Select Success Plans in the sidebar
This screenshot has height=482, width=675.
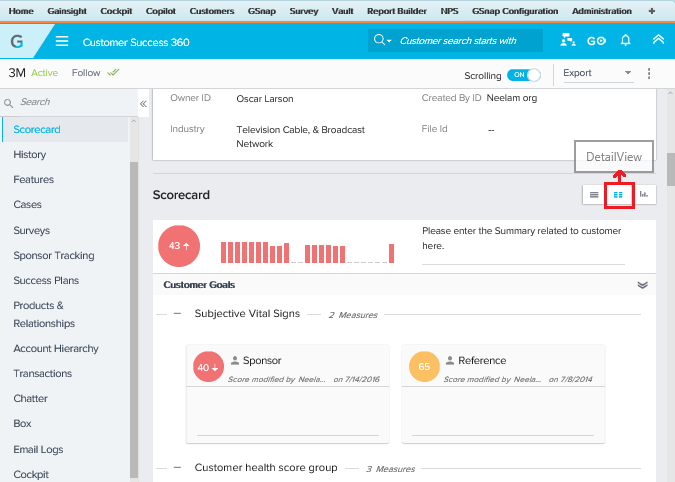tap(46, 280)
